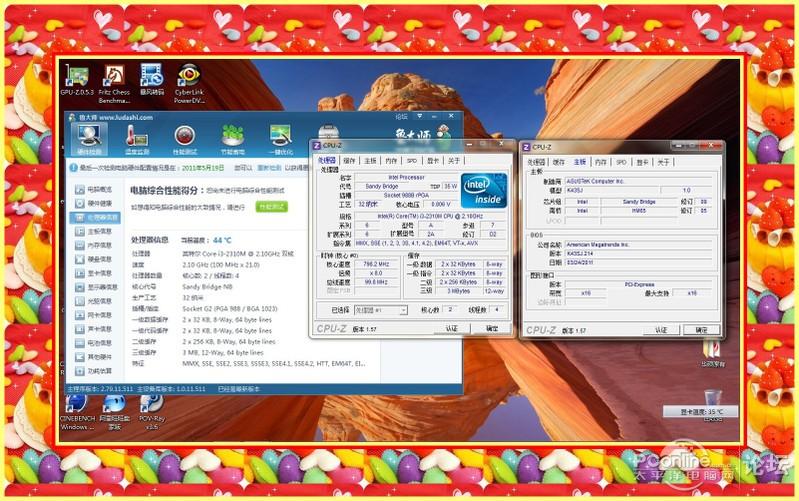
Task: Select 其他硬件 other hardware in Ludashi sidebar
Action: point(94,357)
